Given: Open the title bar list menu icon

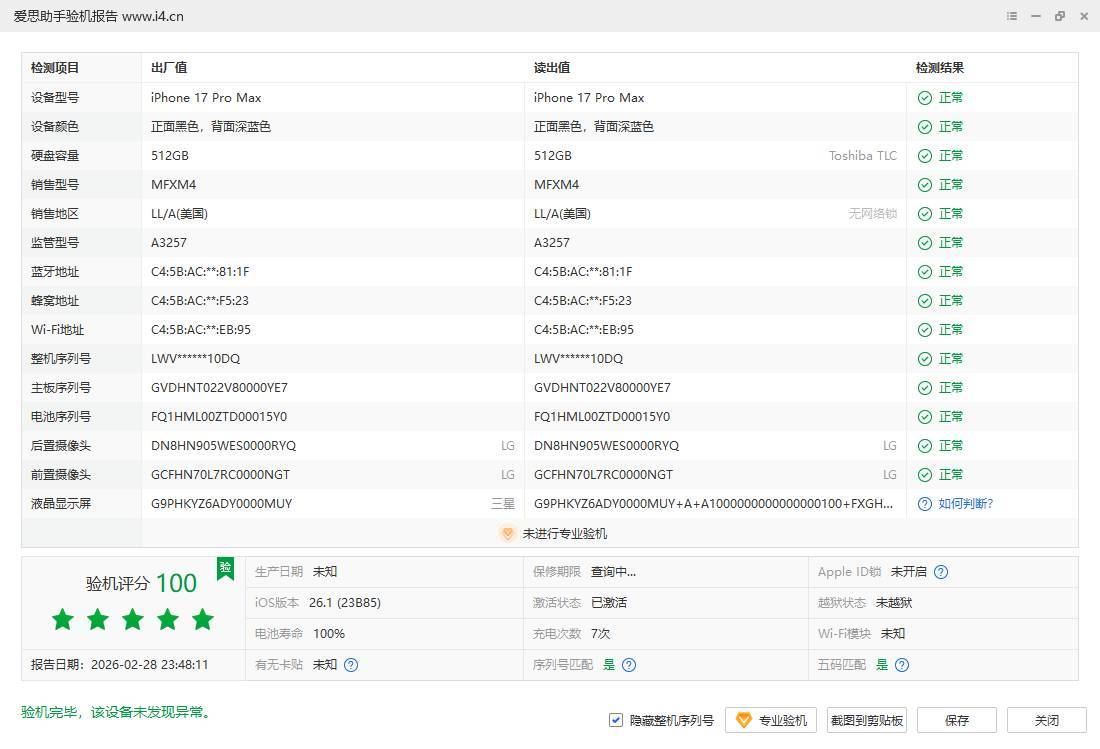Looking at the screenshot, I should click(1012, 17).
